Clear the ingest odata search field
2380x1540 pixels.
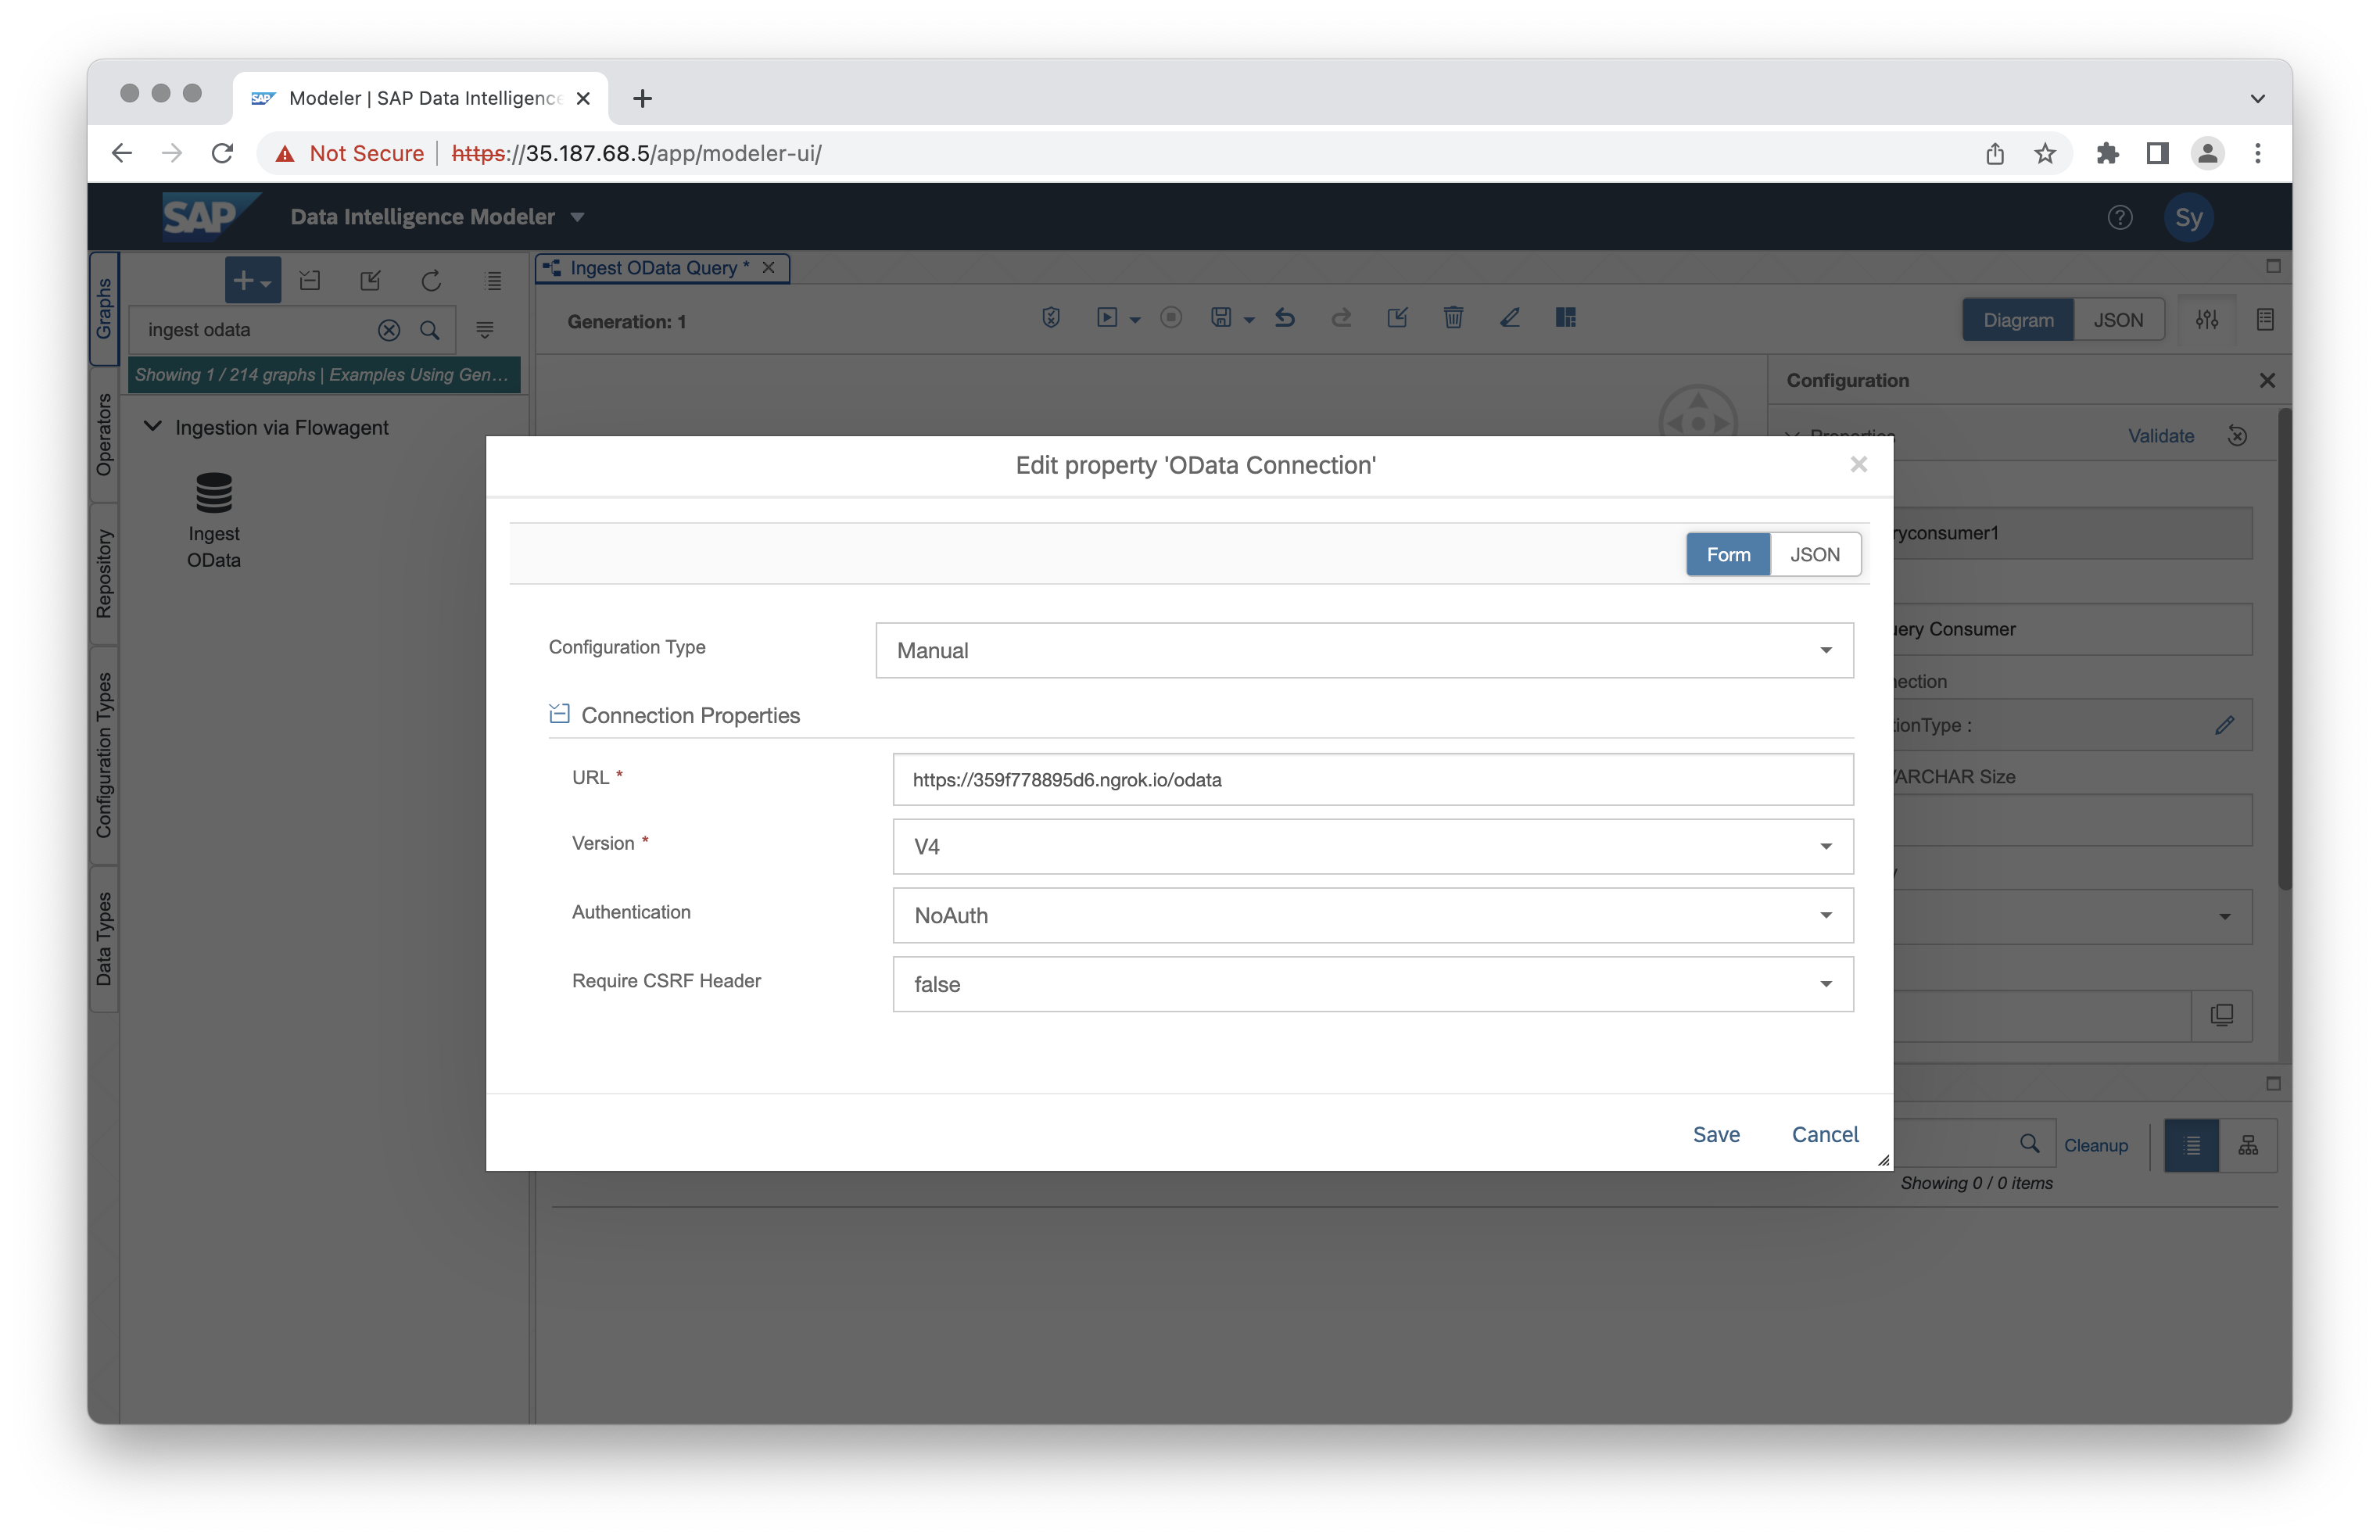(389, 329)
